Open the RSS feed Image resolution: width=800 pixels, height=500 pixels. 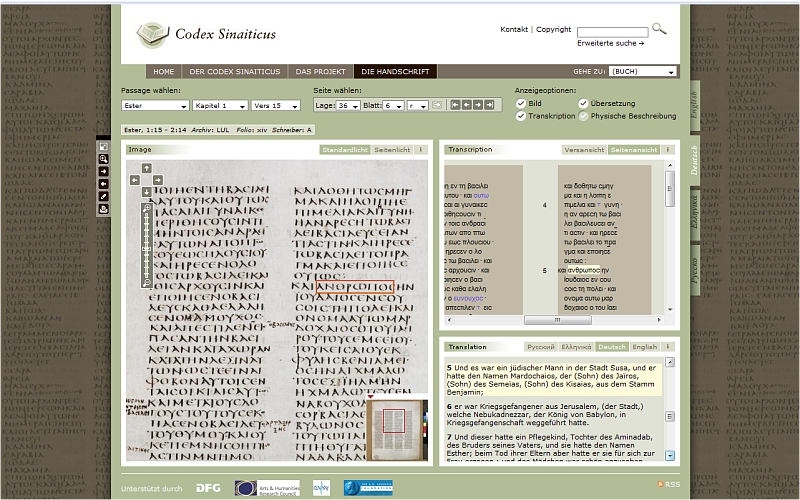pyautogui.click(x=669, y=484)
